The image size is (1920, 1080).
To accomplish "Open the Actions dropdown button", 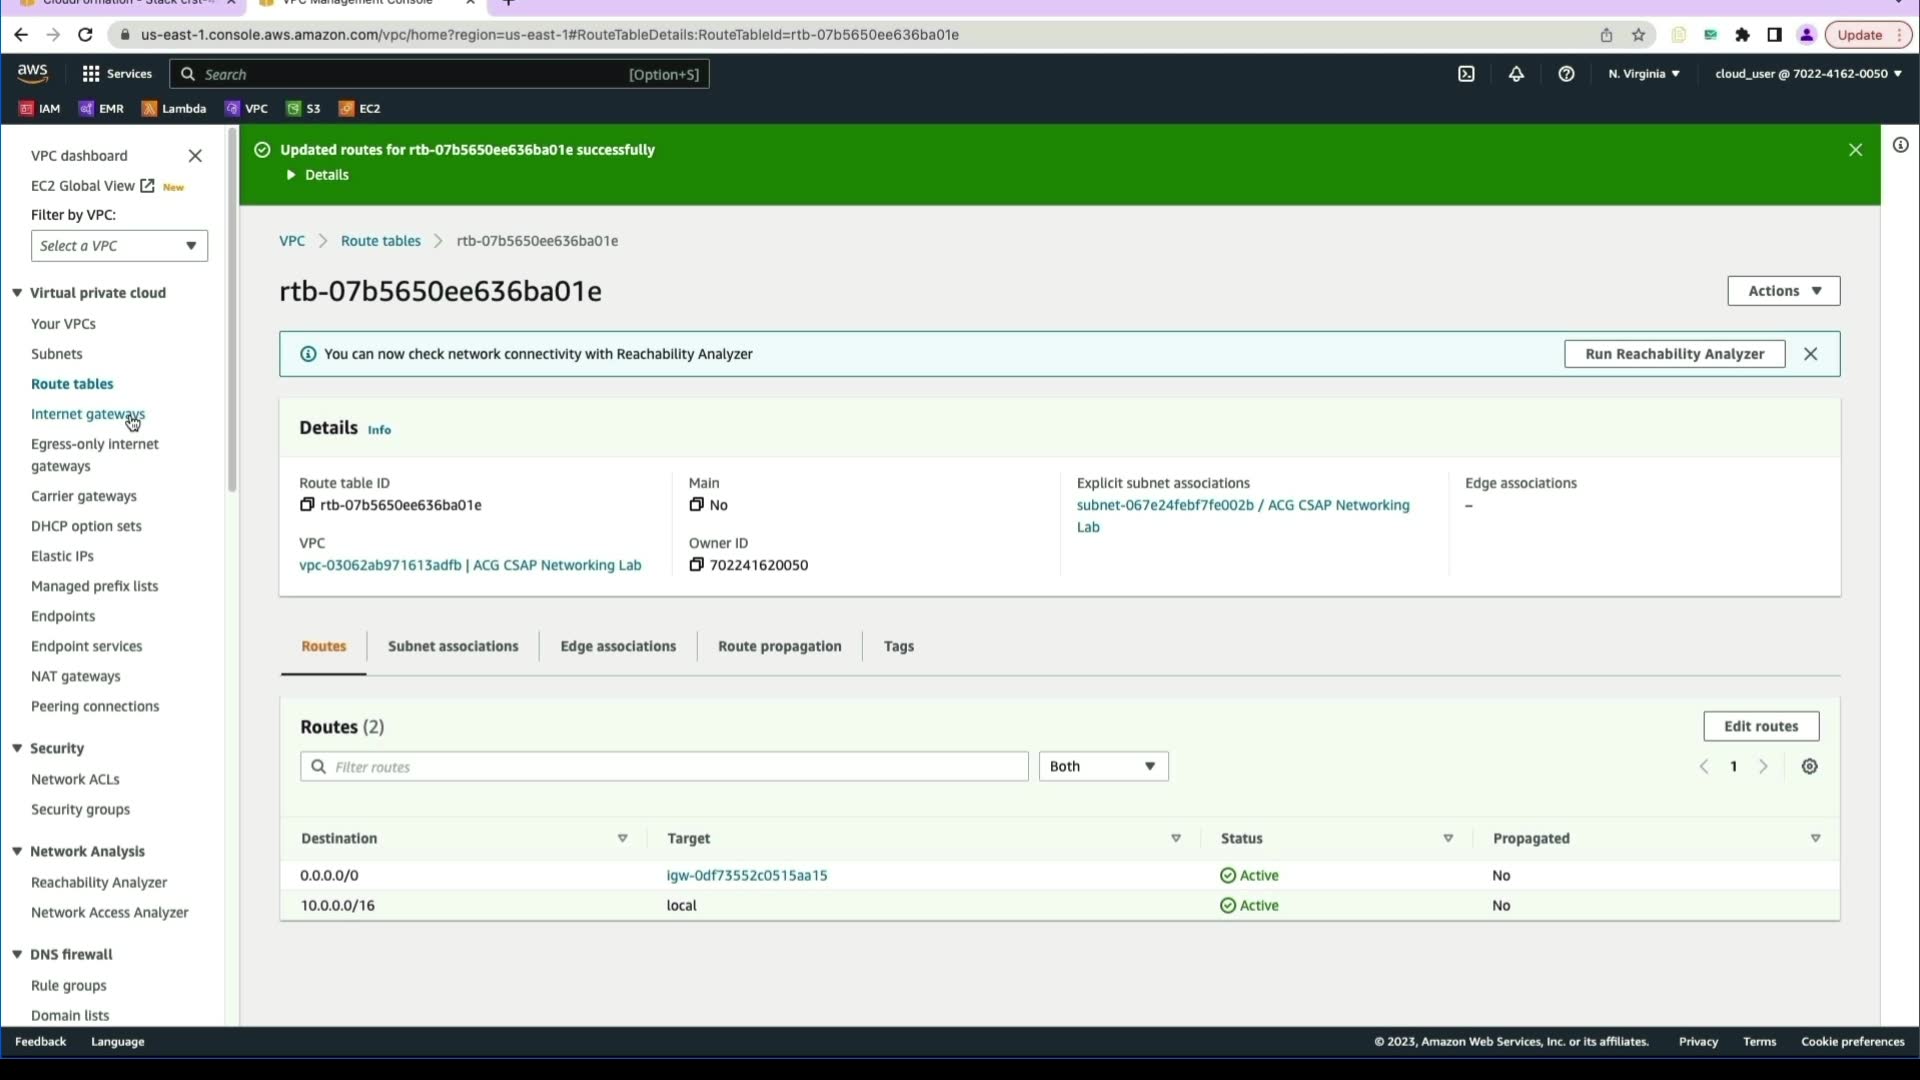I will 1783,291.
